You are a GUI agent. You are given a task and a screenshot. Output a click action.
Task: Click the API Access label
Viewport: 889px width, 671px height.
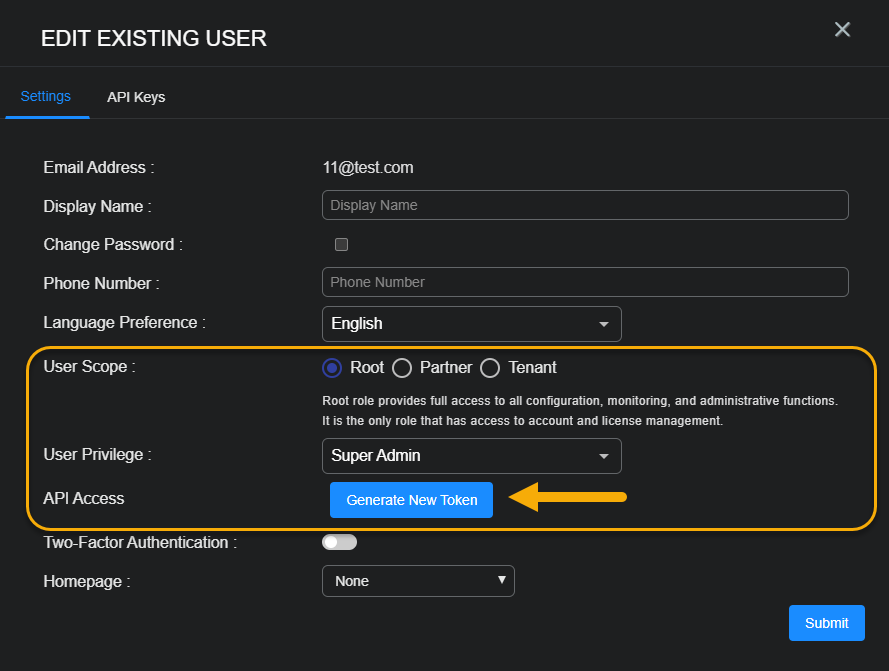point(84,498)
